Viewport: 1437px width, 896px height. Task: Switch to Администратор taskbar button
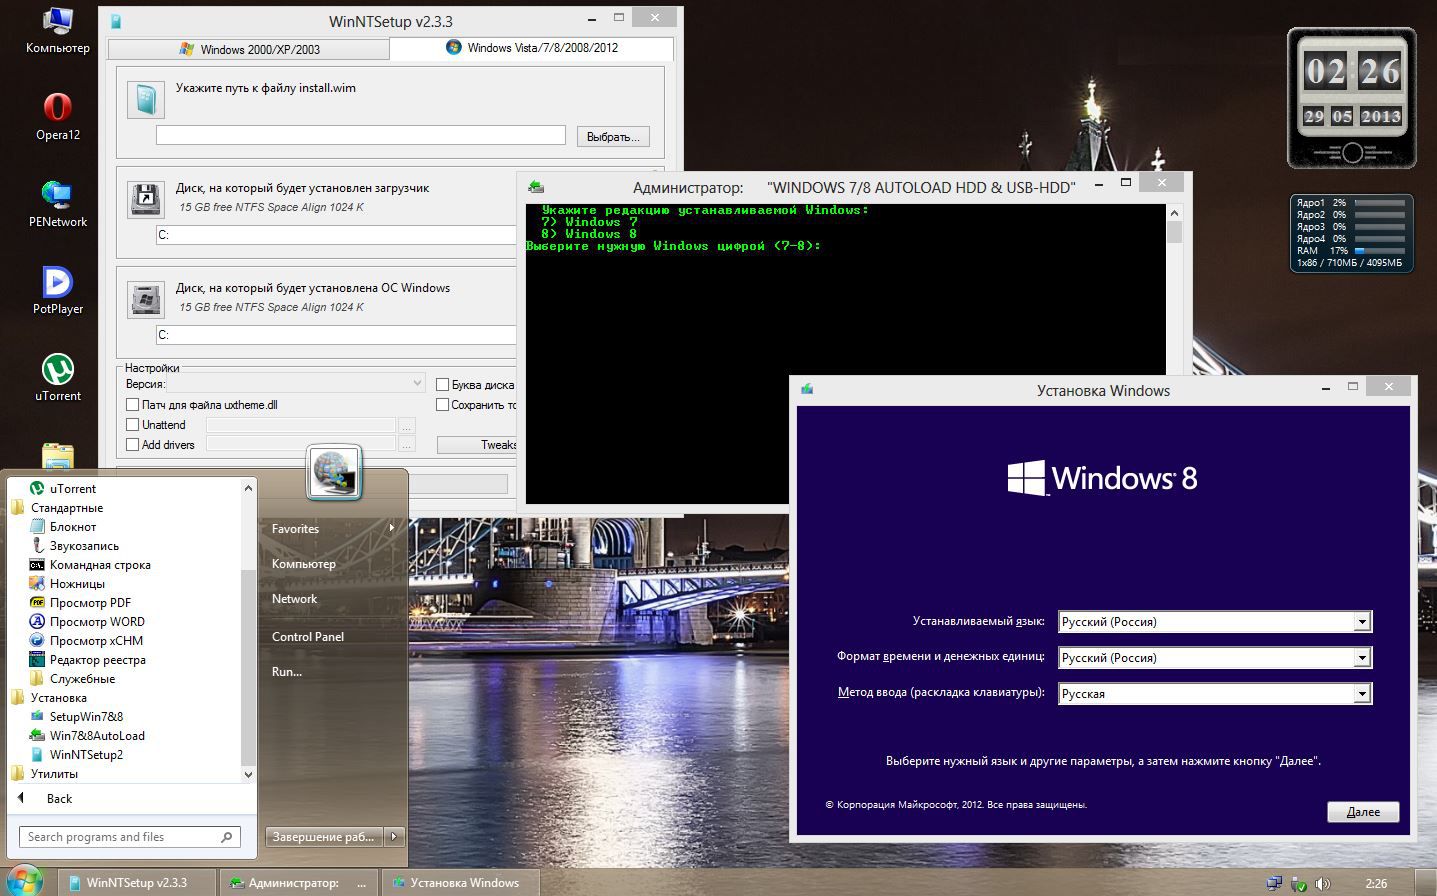coord(299,883)
